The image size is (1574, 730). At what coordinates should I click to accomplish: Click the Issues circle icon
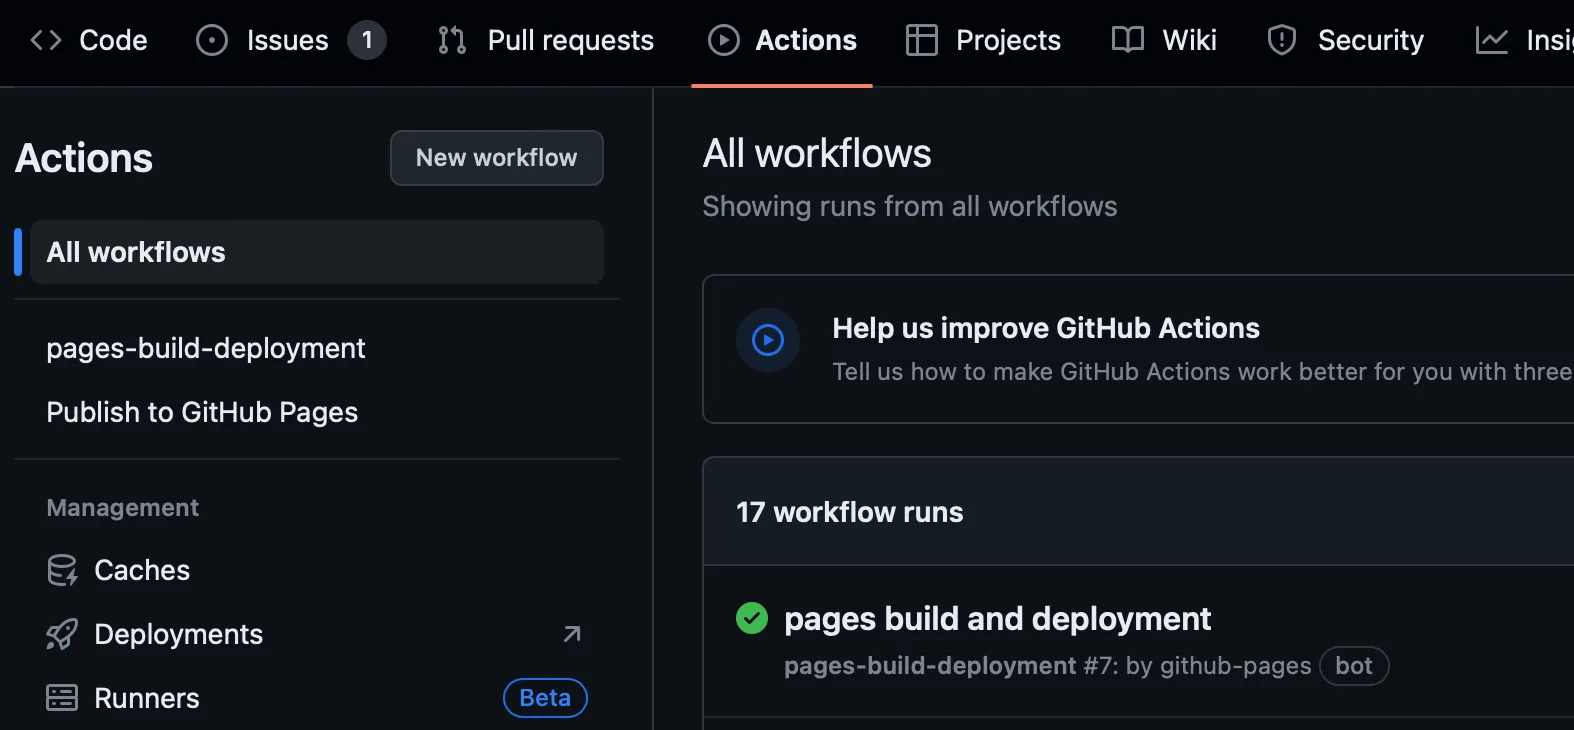[x=212, y=40]
